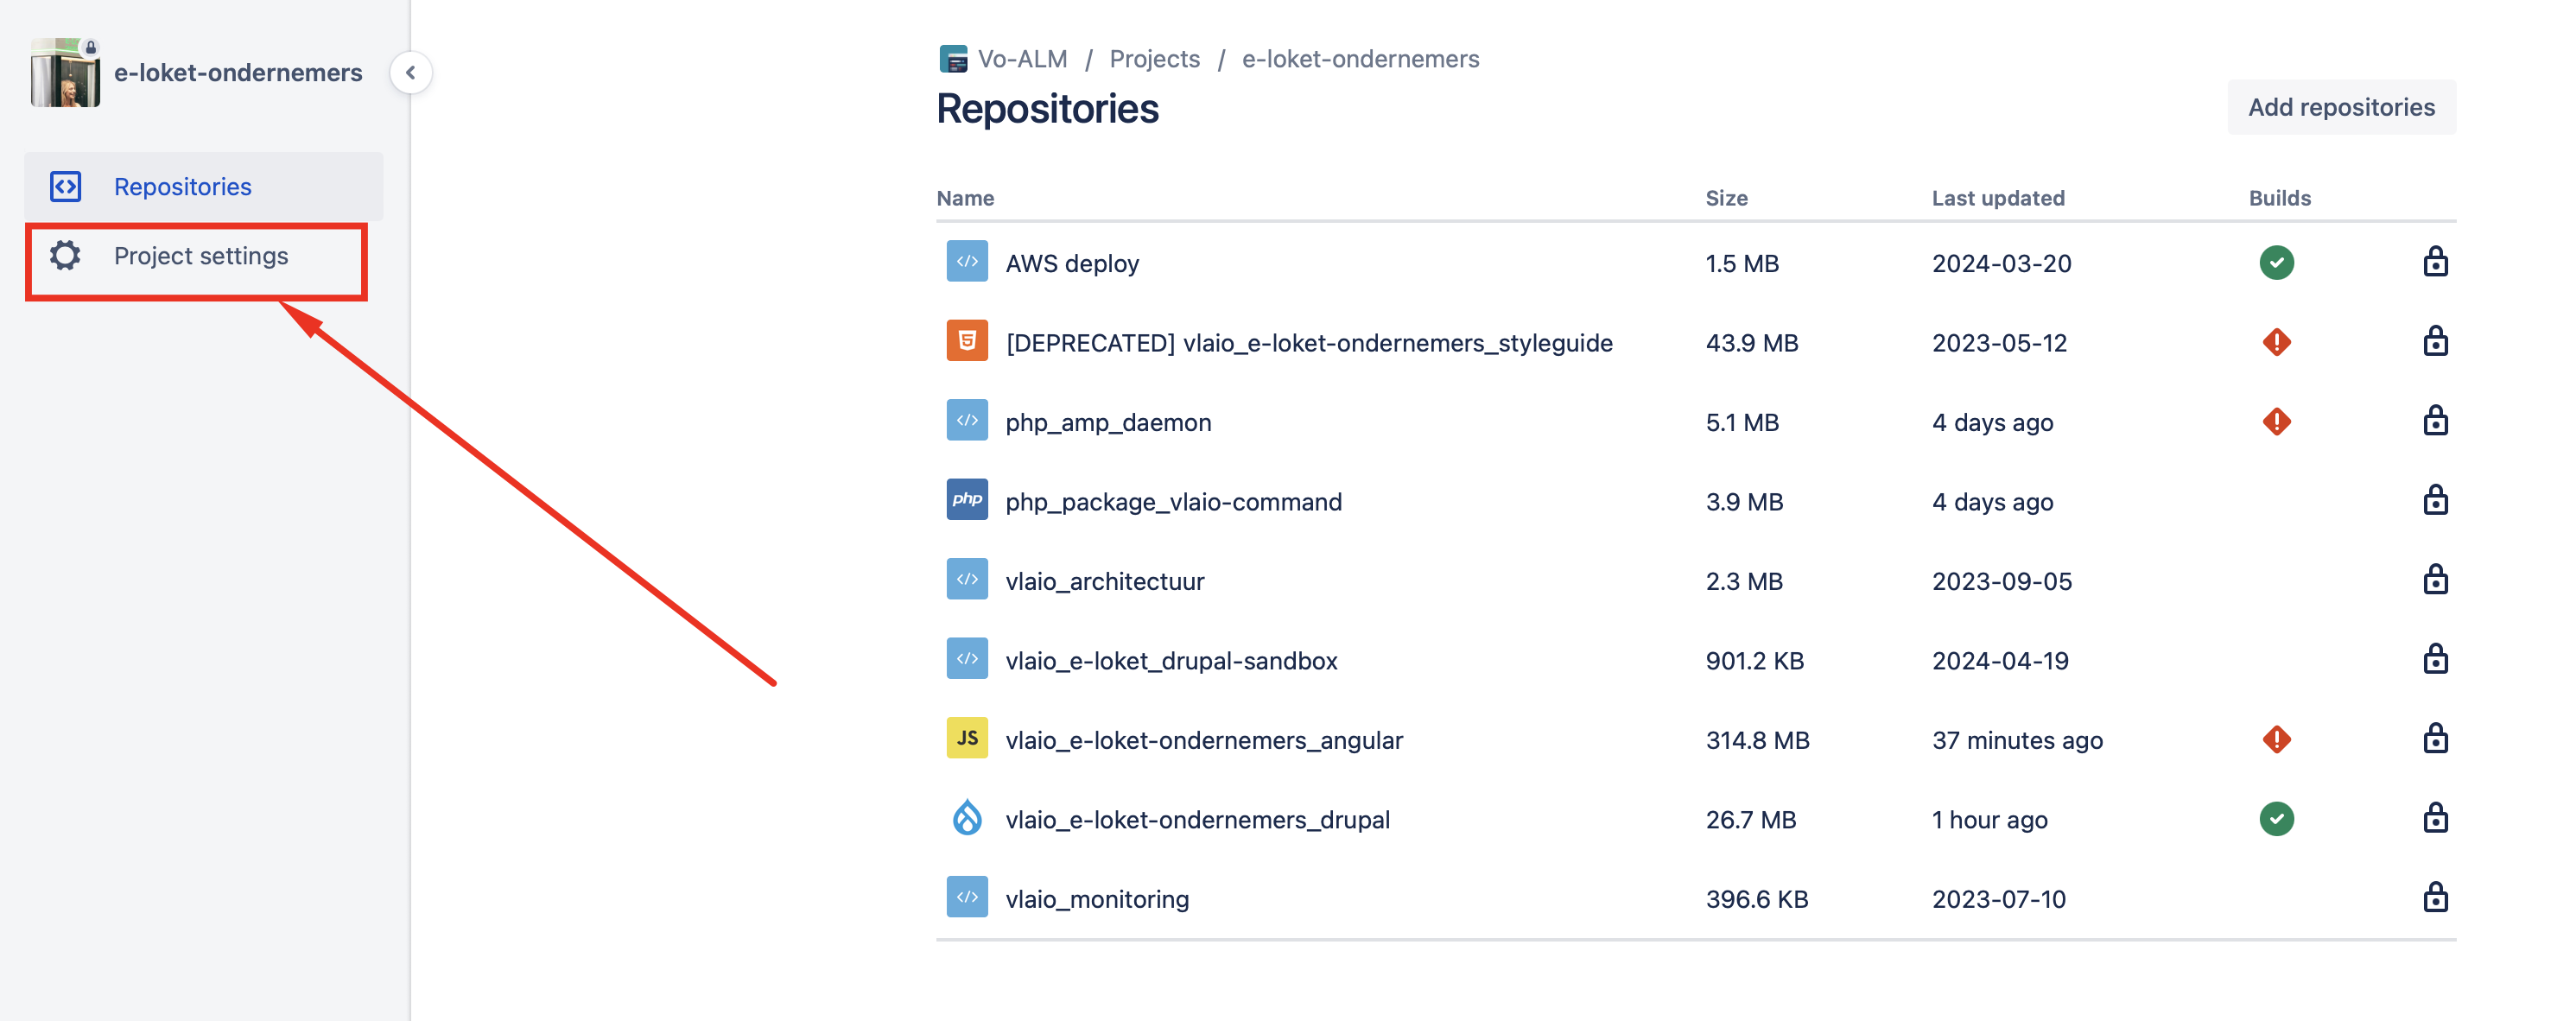This screenshot has width=2576, height=1021.
Task: Select Repositories in the sidebar
Action: point(182,187)
